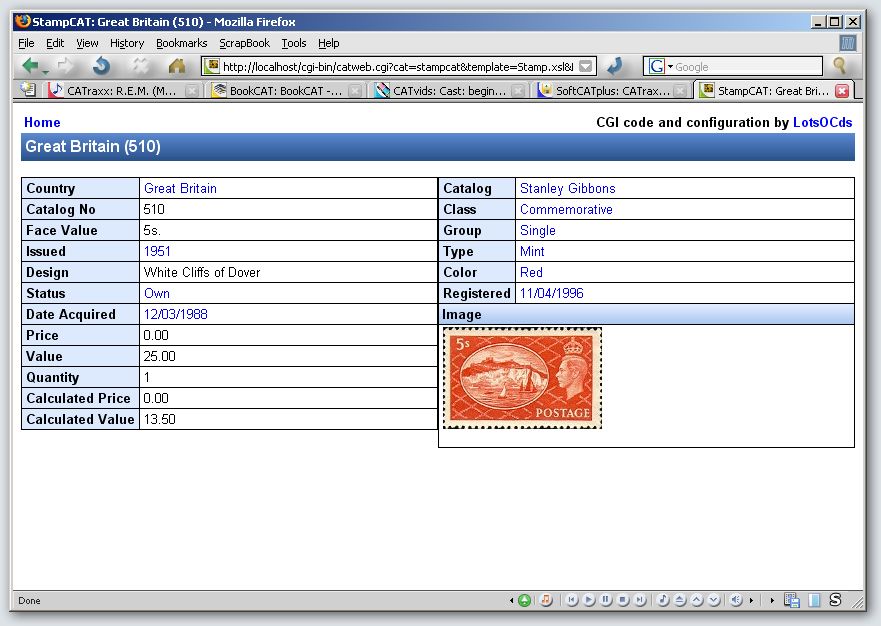The width and height of the screenshot is (881, 626).
Task: Click the speaker volume icon
Action: coord(736,600)
